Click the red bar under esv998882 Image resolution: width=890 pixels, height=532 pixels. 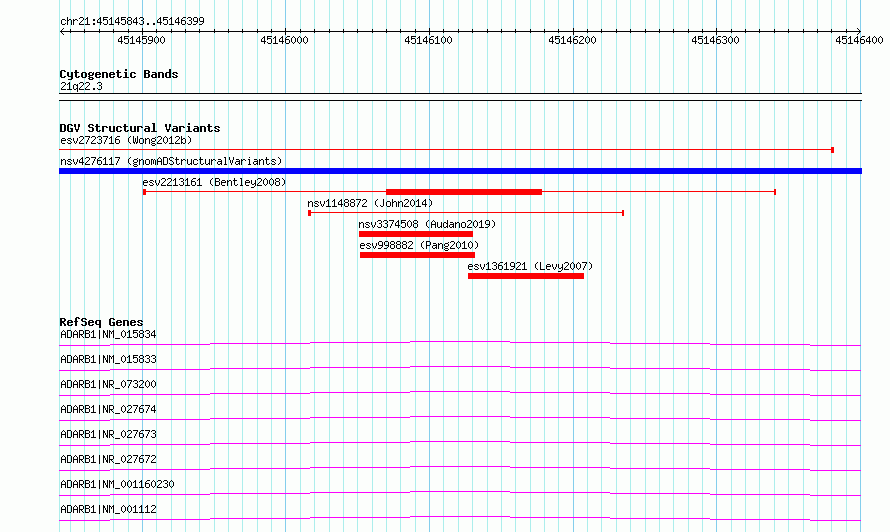[x=417, y=255]
